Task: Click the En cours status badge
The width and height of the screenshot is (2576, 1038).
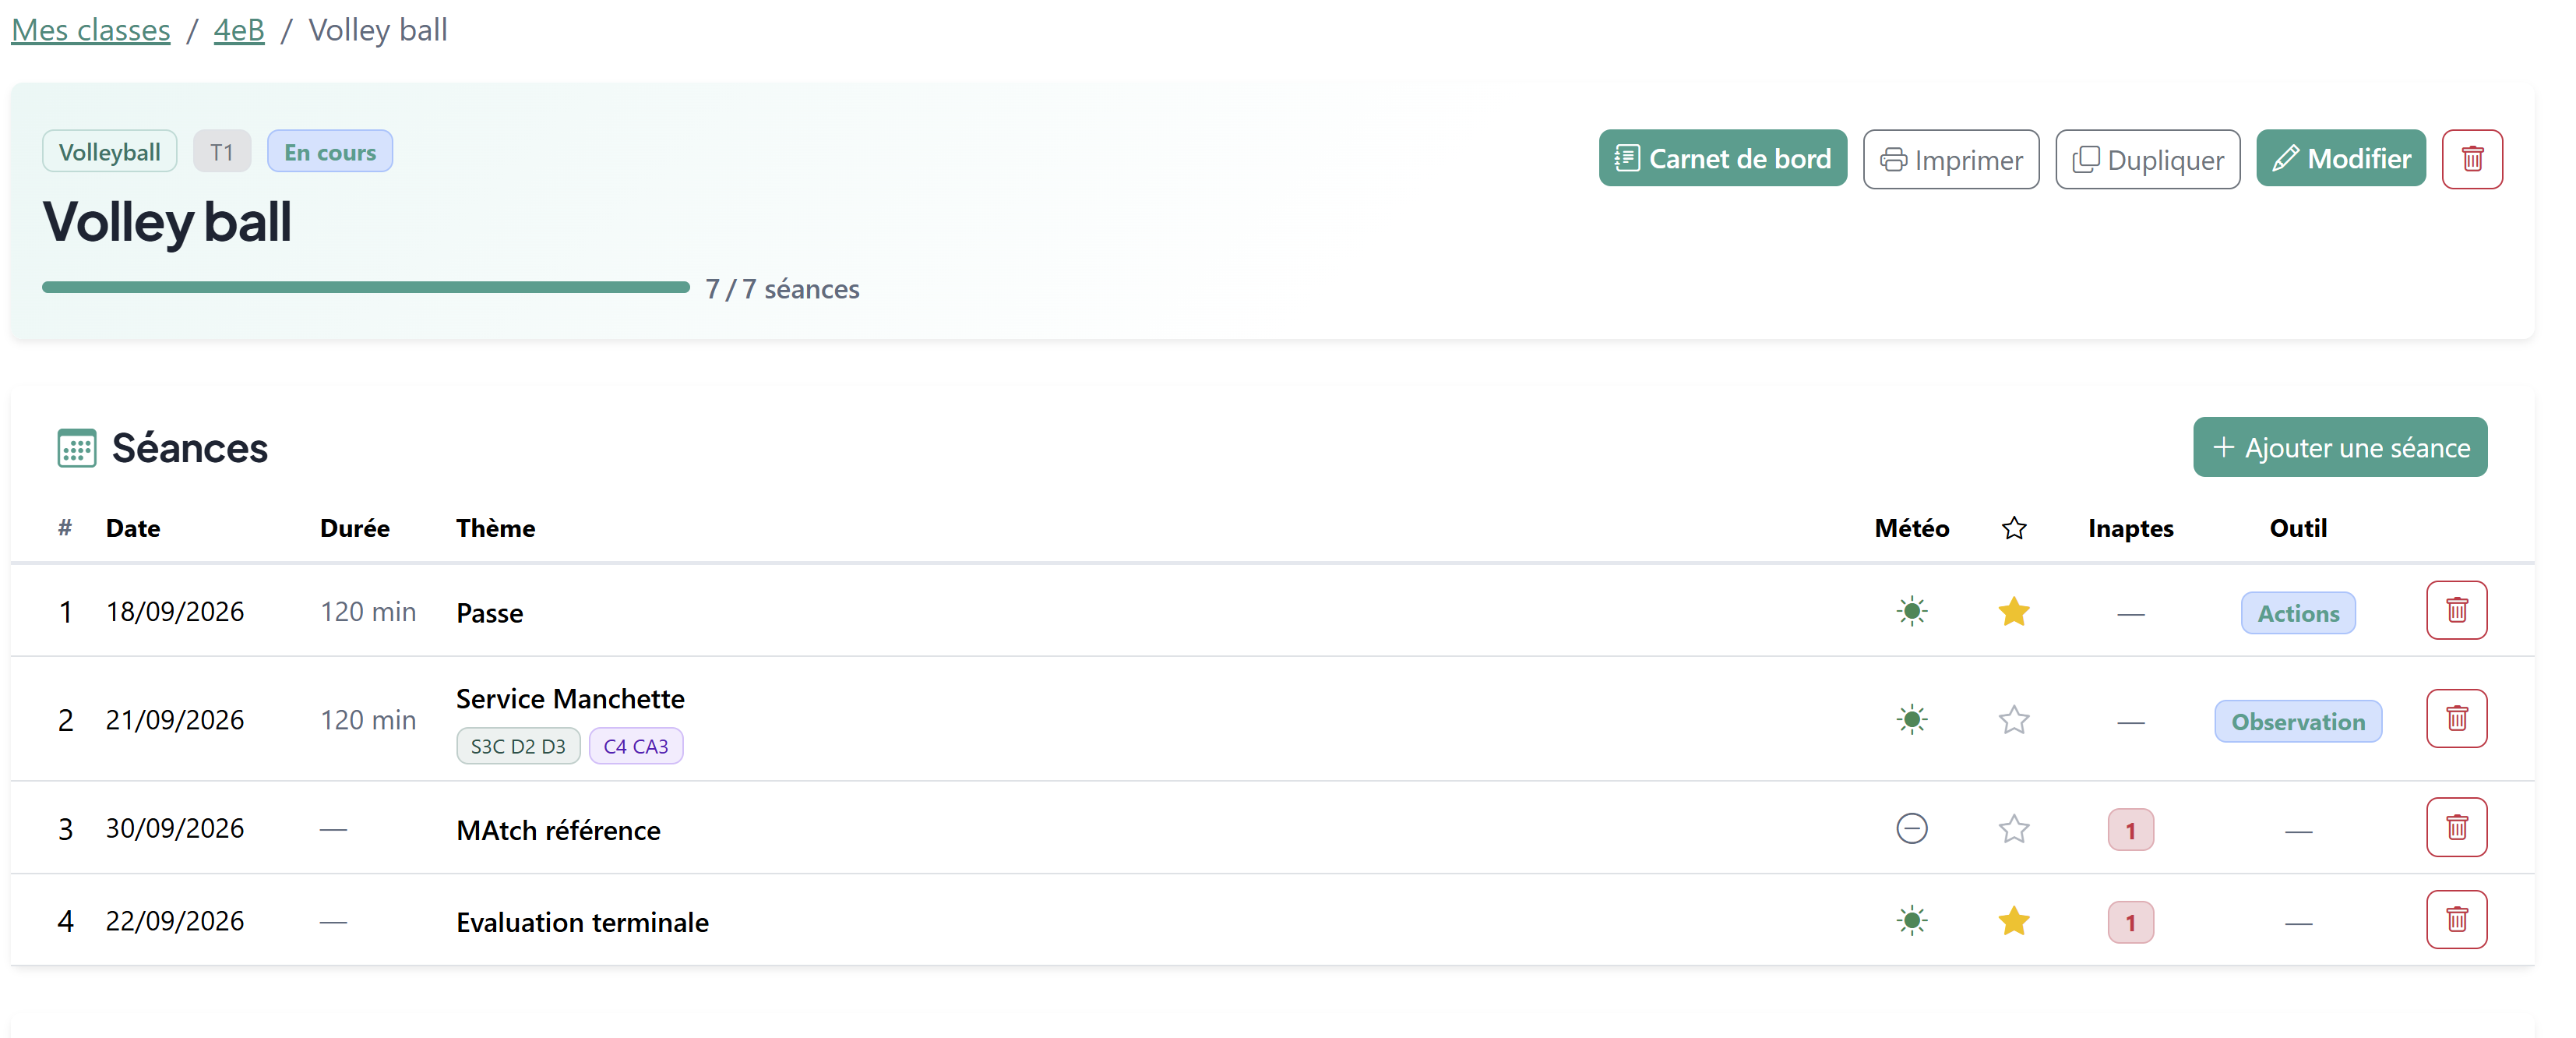Action: coord(329,152)
